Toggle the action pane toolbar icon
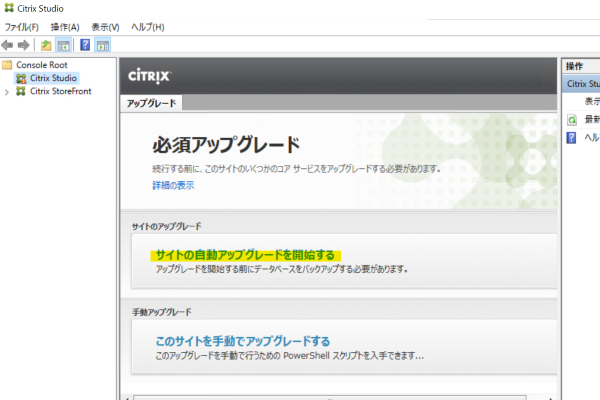This screenshot has width=600, height=400. tap(103, 45)
